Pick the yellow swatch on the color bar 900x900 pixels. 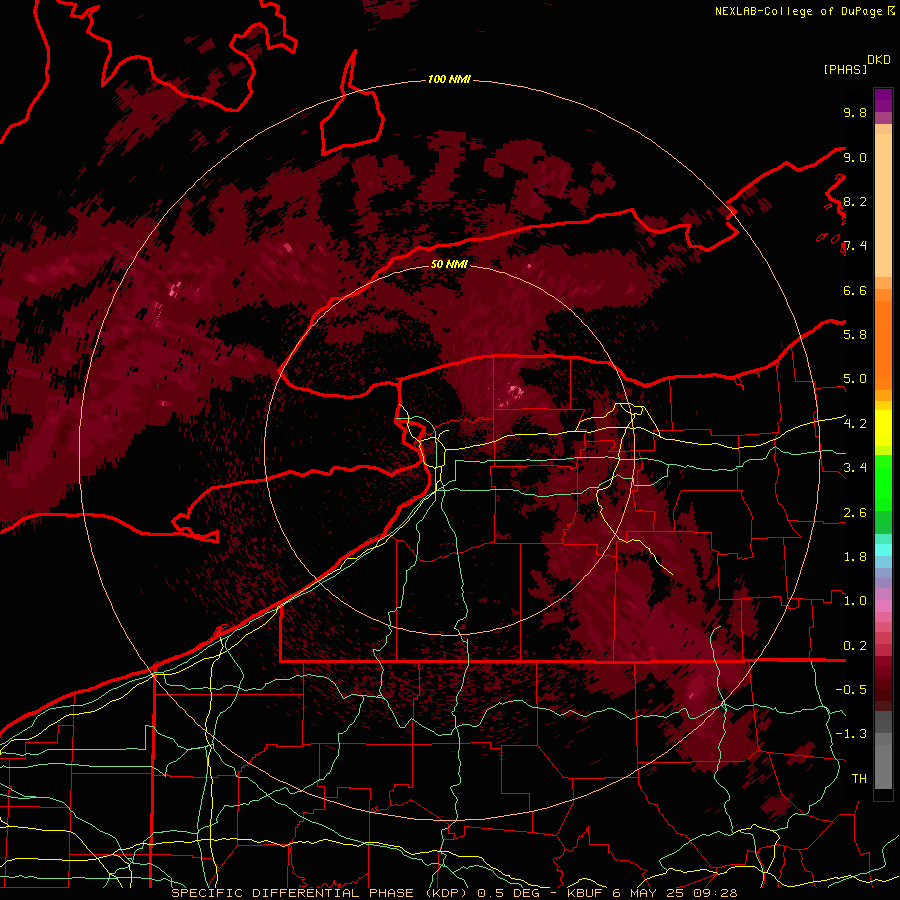(883, 428)
